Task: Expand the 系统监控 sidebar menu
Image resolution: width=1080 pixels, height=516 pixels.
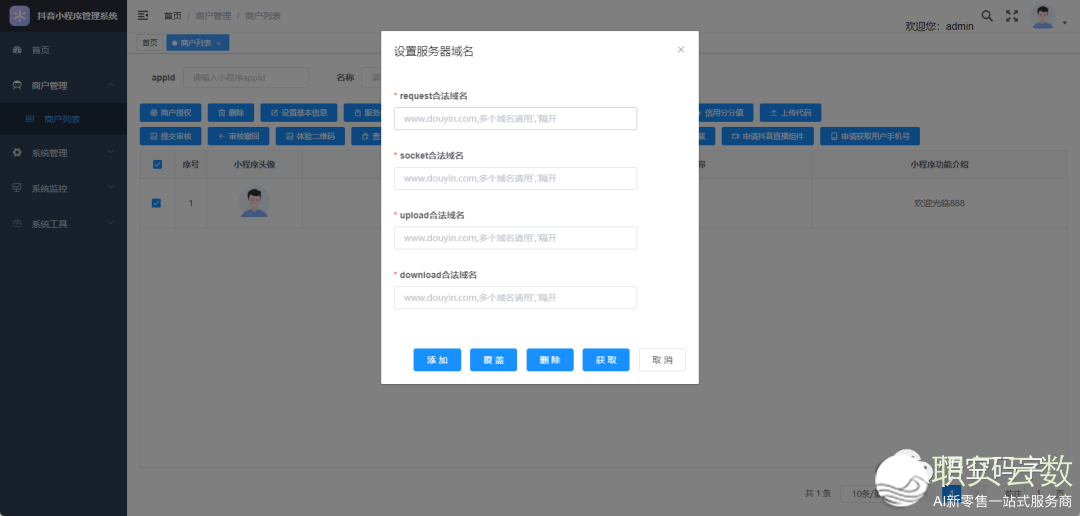Action: click(63, 188)
